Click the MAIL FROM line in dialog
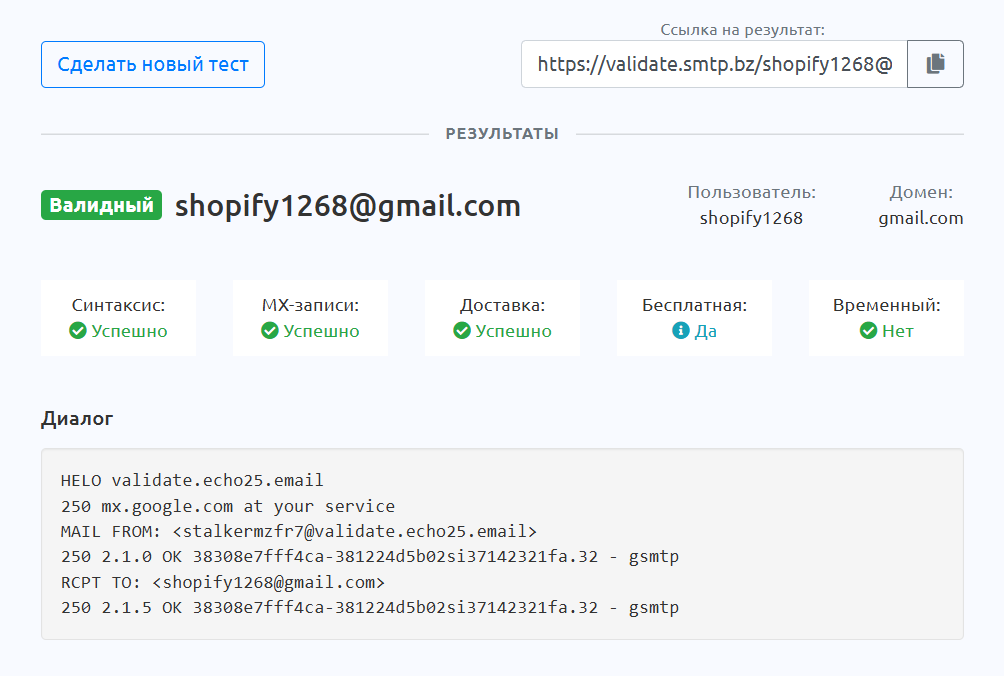1004x676 pixels. coord(298,532)
